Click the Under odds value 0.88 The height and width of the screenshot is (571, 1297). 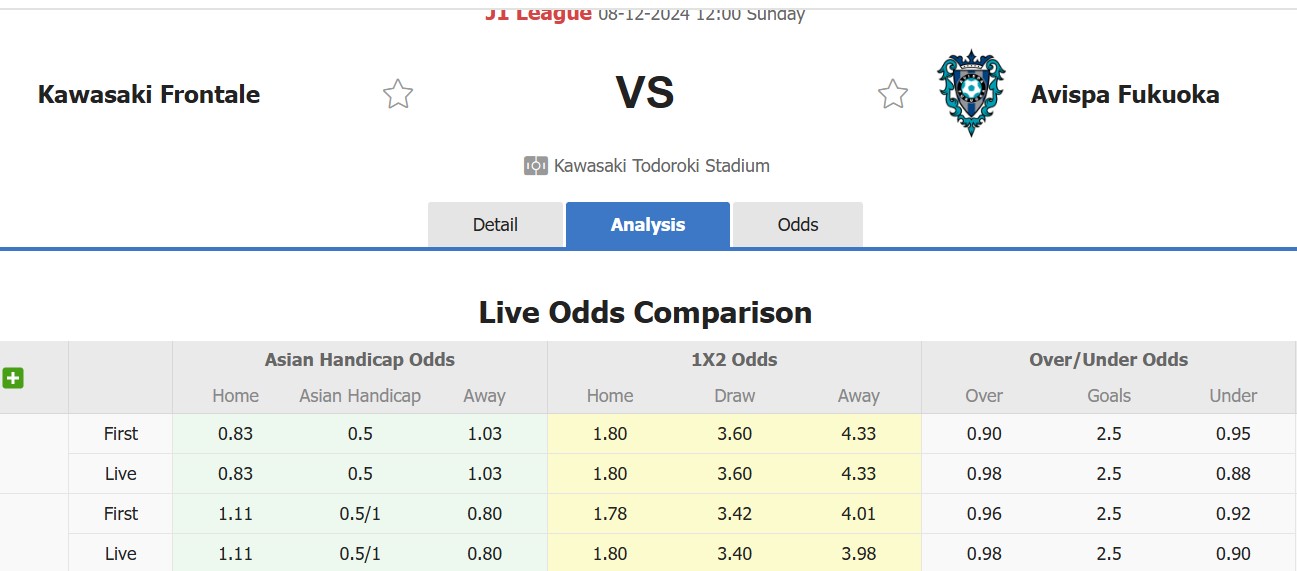tap(1233, 474)
